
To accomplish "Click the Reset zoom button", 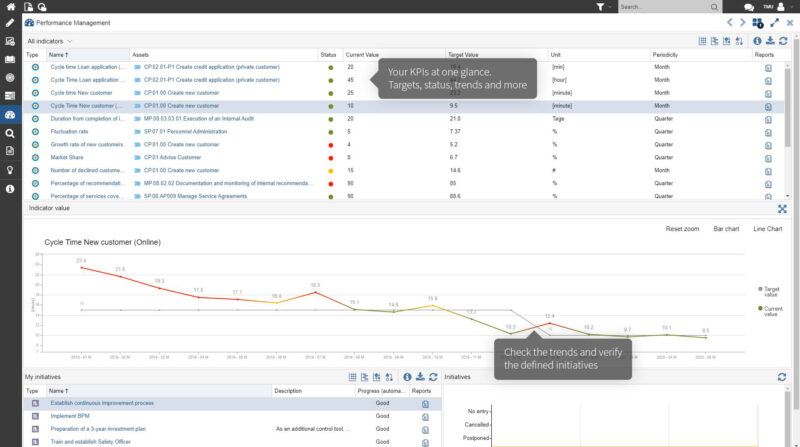I will pyautogui.click(x=683, y=229).
